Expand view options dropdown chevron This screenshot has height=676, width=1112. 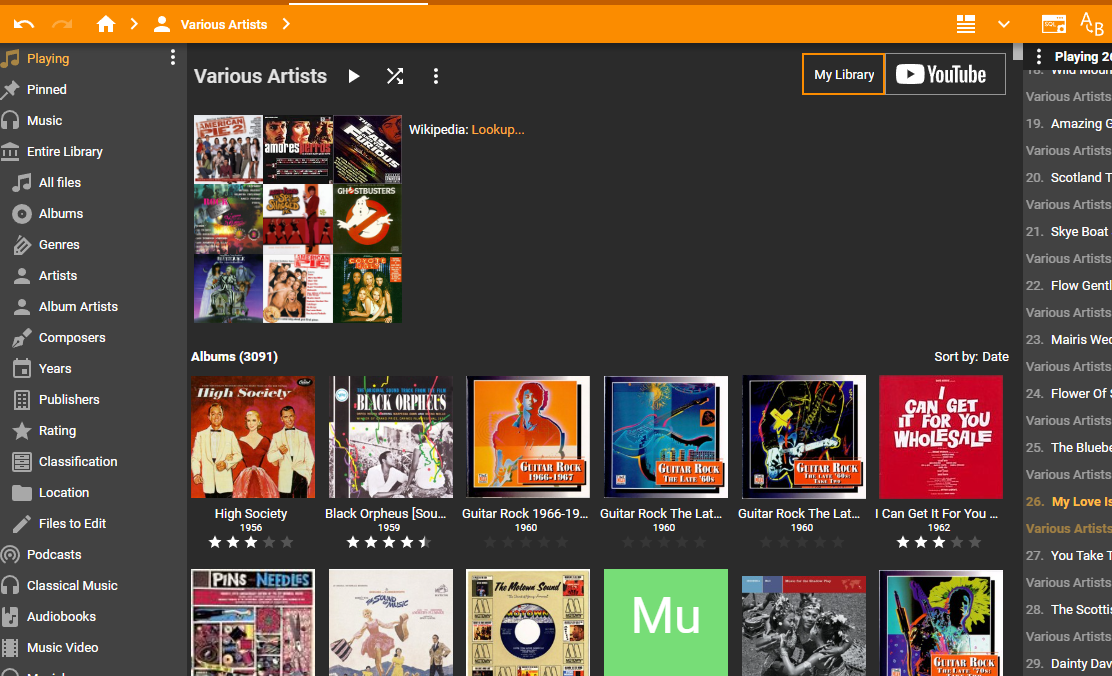(x=1004, y=24)
